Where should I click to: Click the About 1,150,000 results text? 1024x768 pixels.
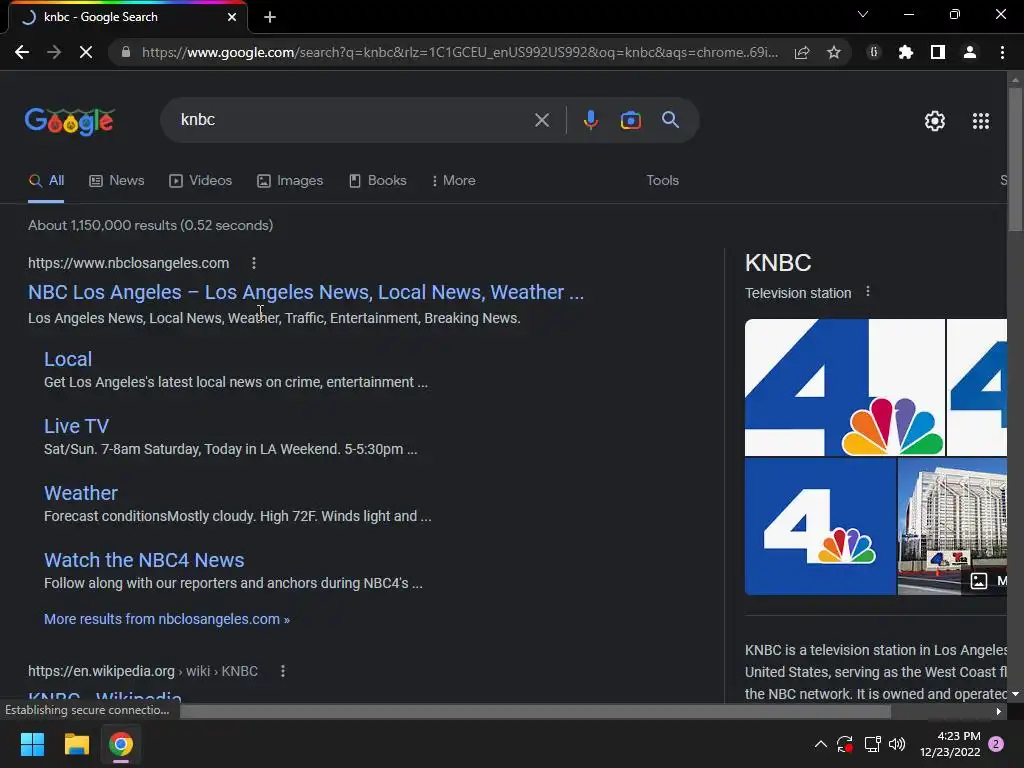point(151,225)
